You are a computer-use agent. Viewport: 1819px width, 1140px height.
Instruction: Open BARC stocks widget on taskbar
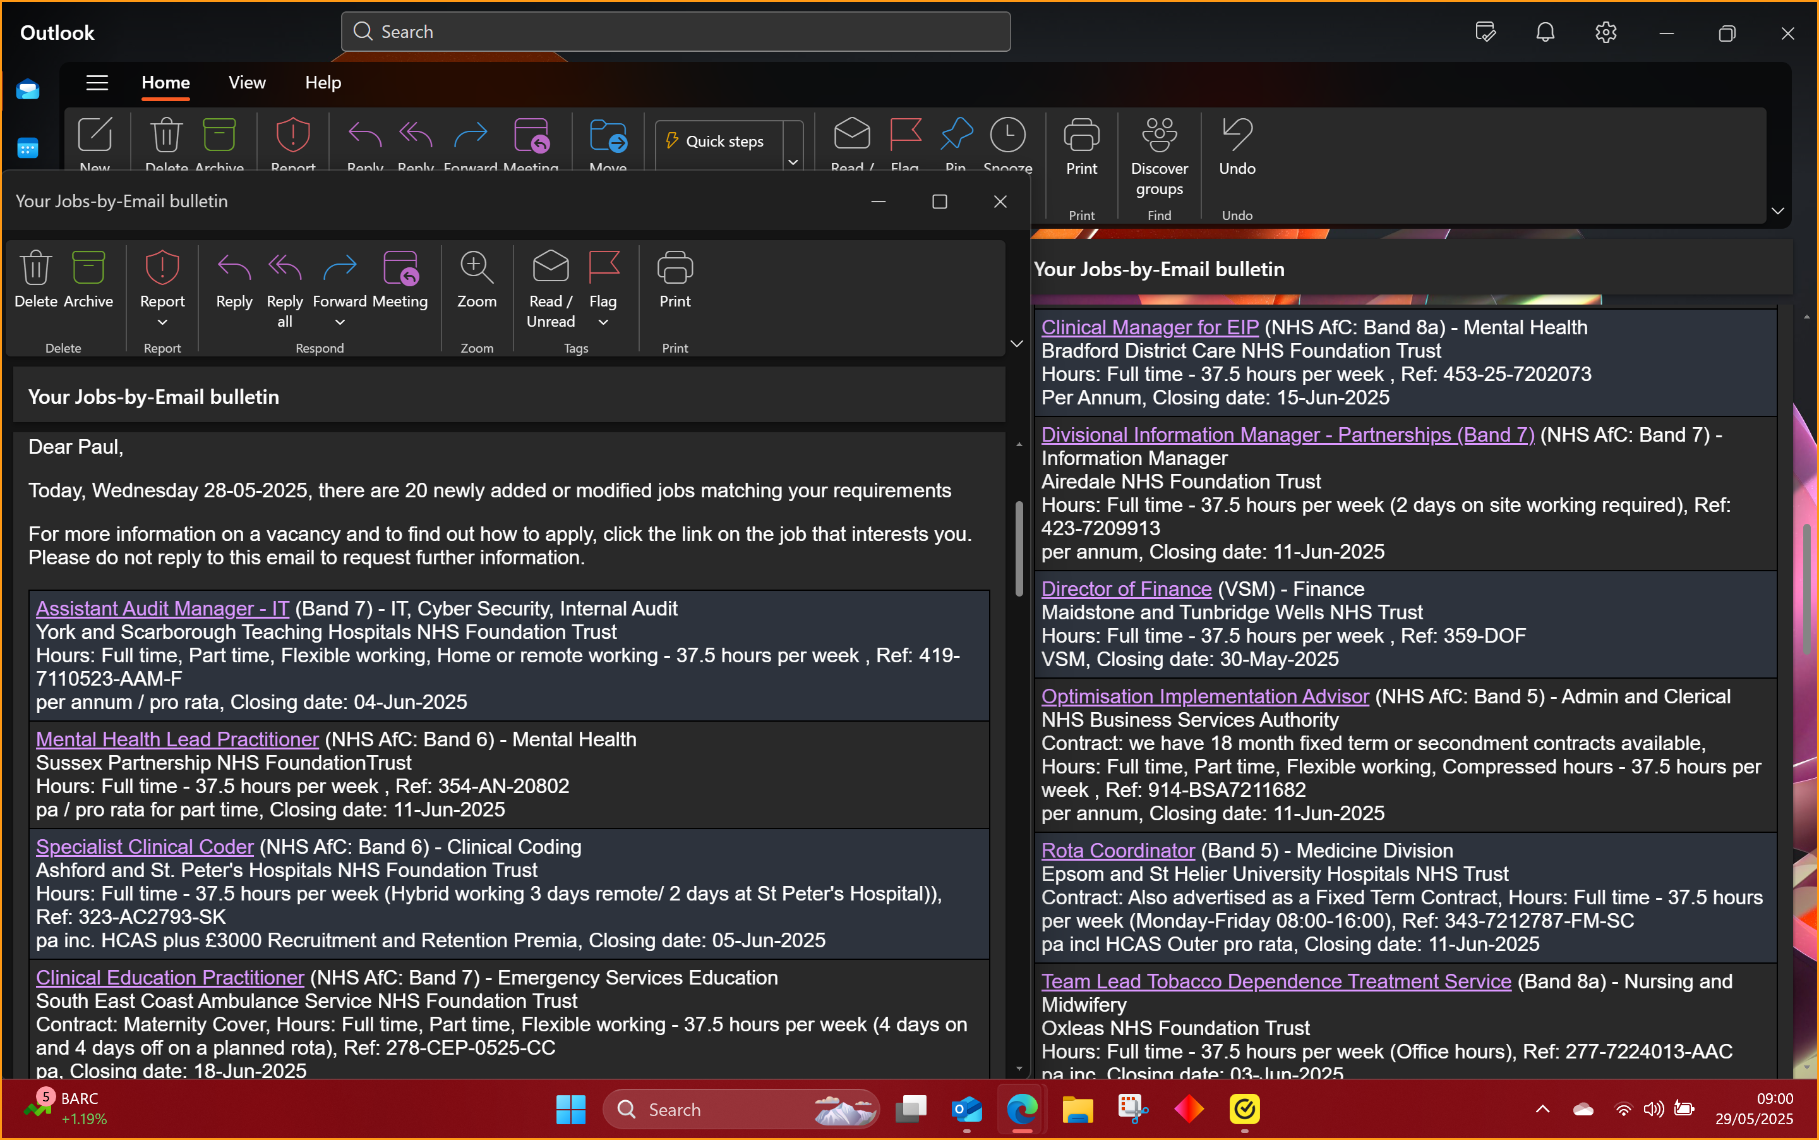[66, 1108]
